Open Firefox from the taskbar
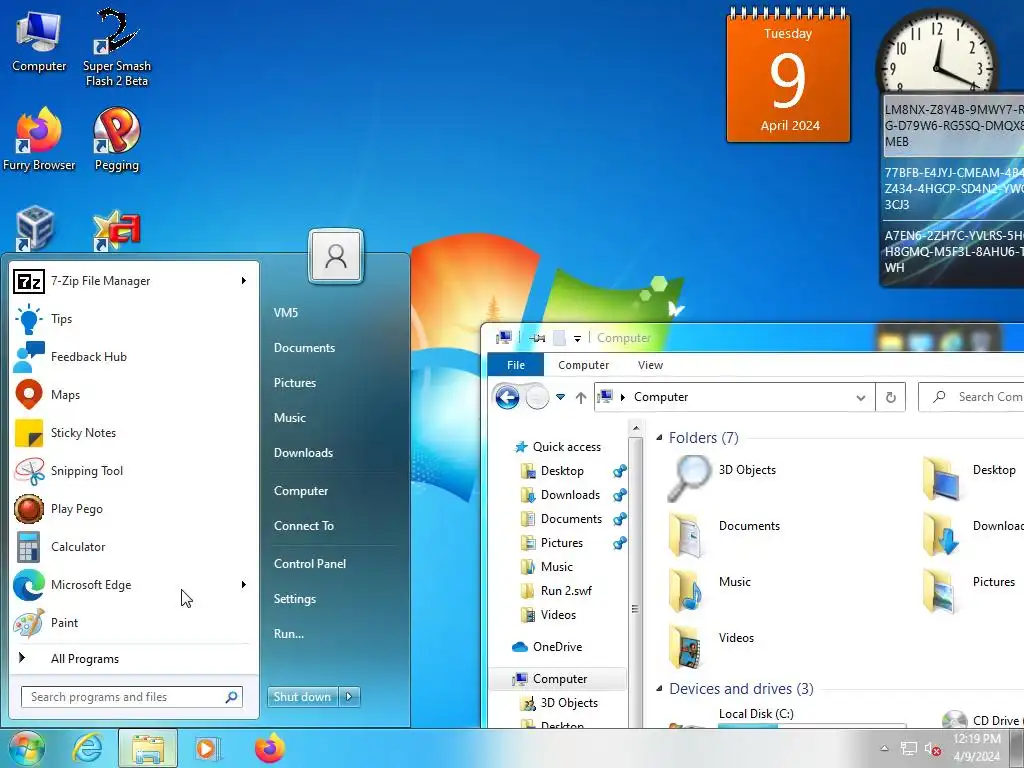This screenshot has width=1024, height=768. 270,748
